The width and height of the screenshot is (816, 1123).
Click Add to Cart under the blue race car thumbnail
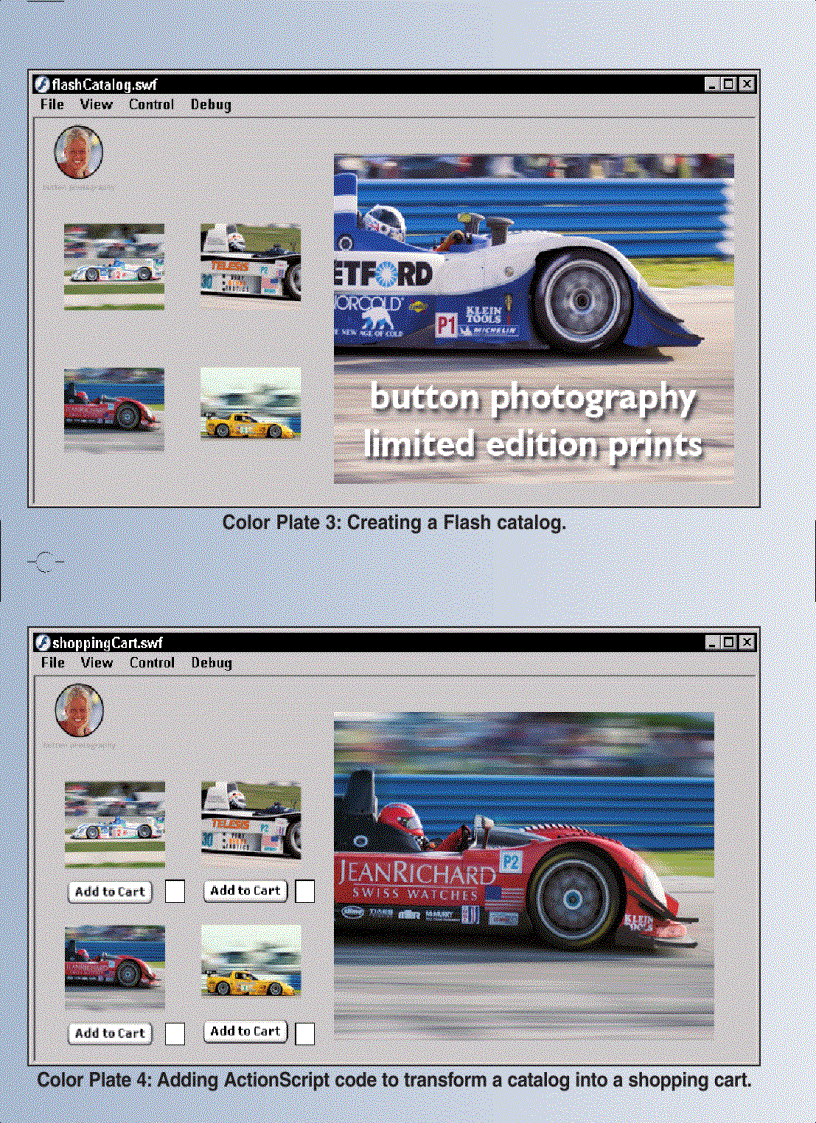coord(109,891)
